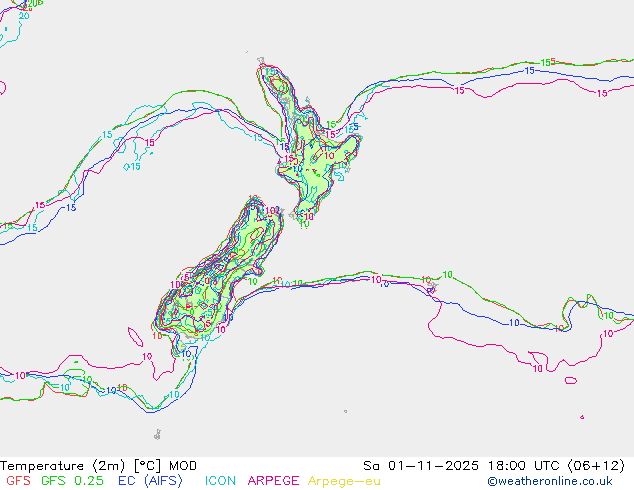This screenshot has height=490, width=634.
Task: Click the GFS legend label
Action: pos(18,481)
